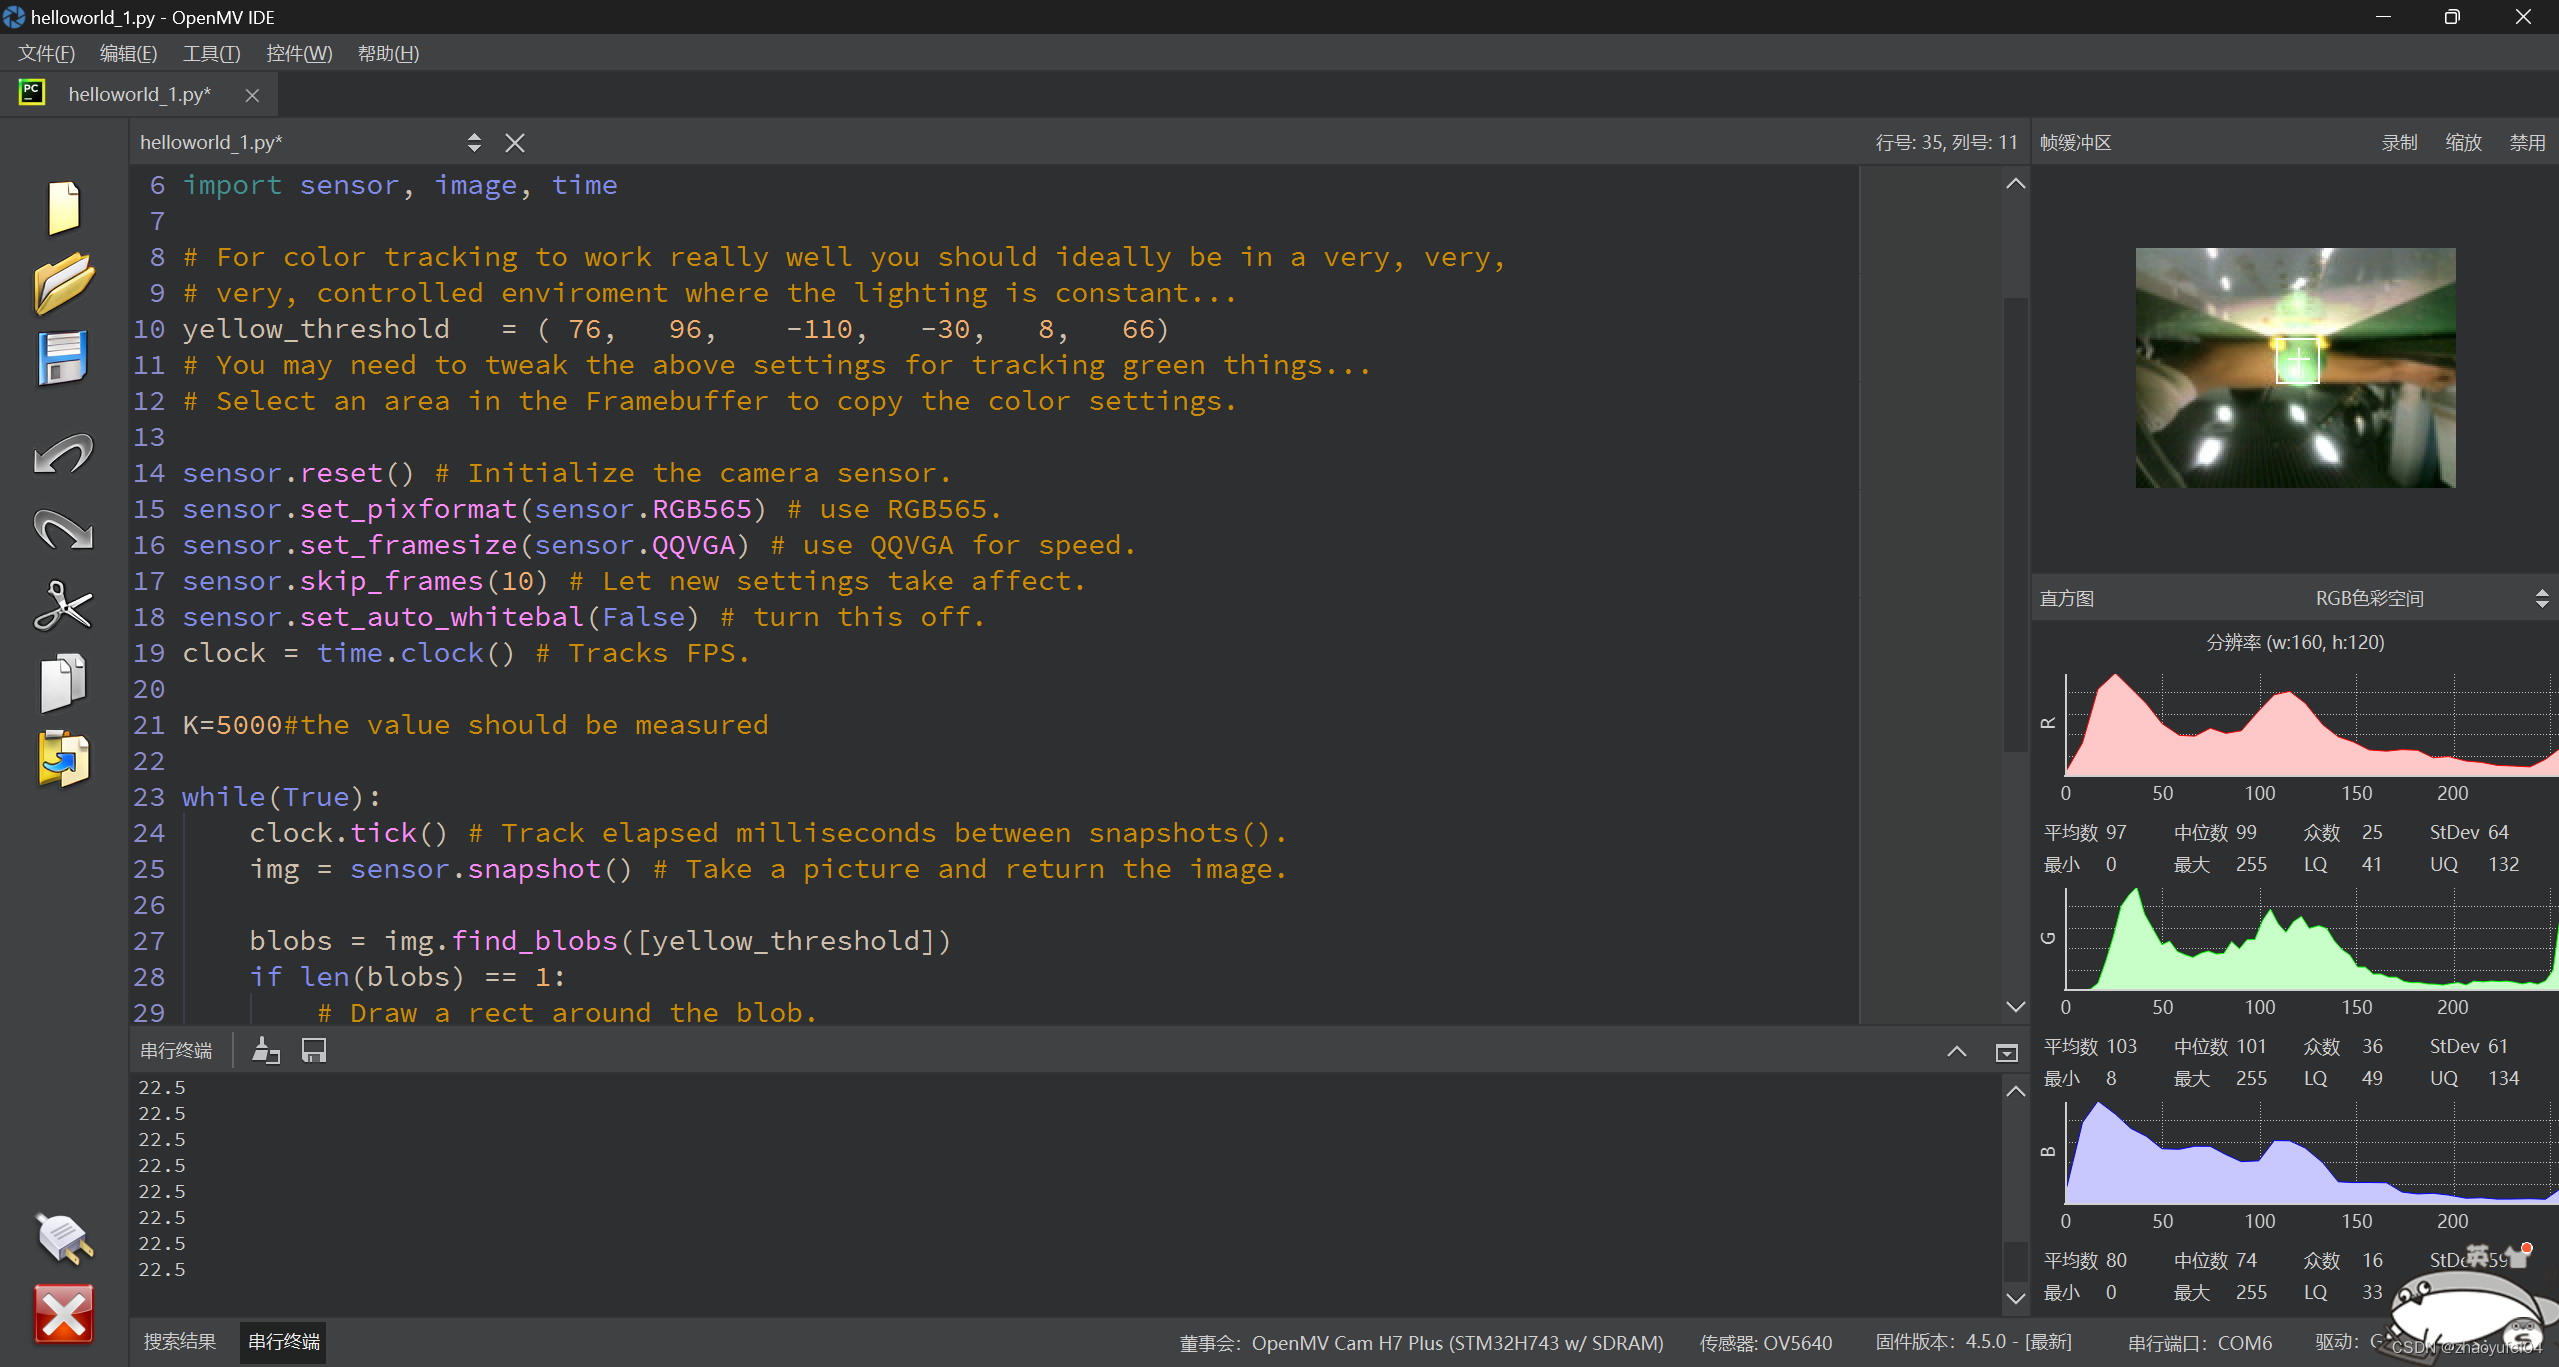Save the script with the floppy disk icon
This screenshot has height=1367, width=2559.
(63, 357)
